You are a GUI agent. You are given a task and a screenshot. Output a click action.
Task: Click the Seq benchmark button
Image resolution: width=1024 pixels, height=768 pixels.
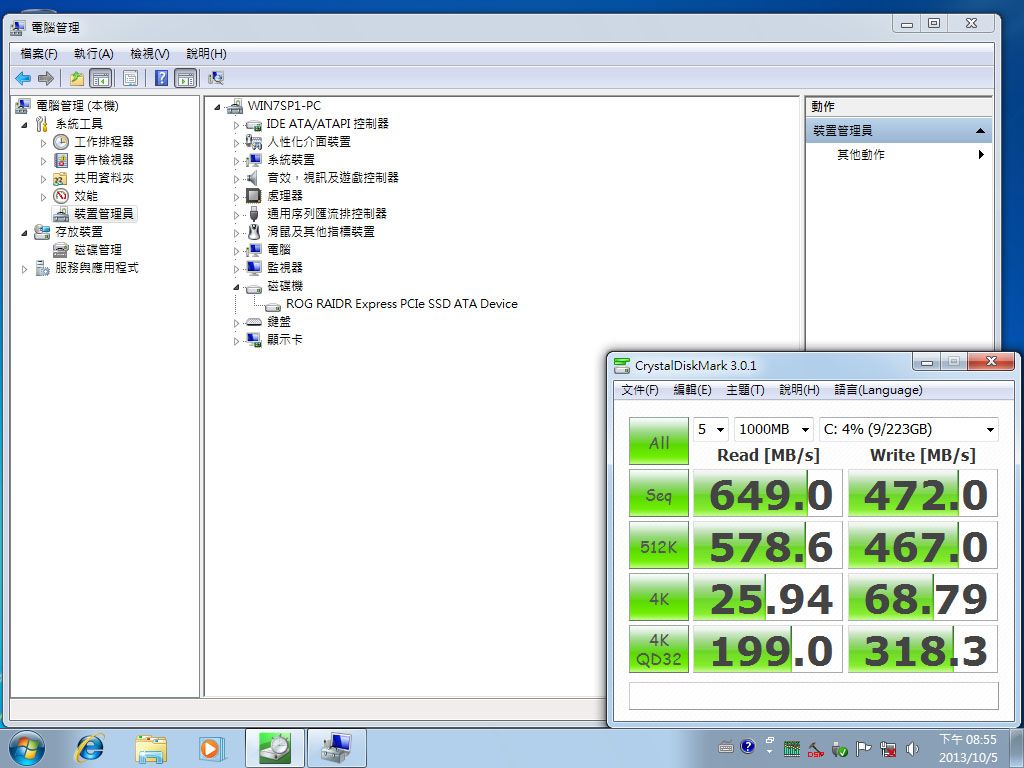click(658, 494)
